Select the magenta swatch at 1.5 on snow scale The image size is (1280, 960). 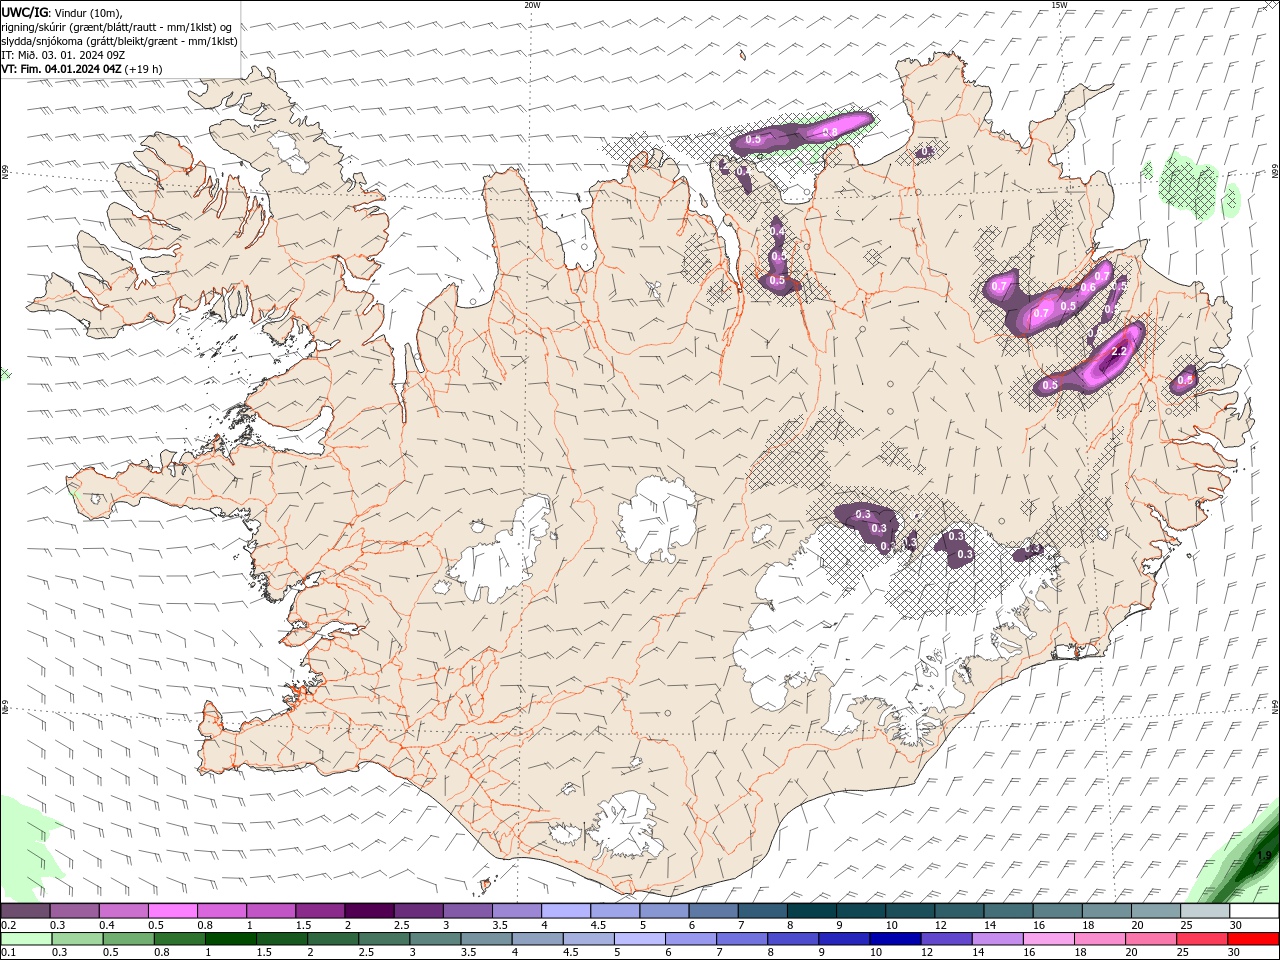[x=320, y=910]
